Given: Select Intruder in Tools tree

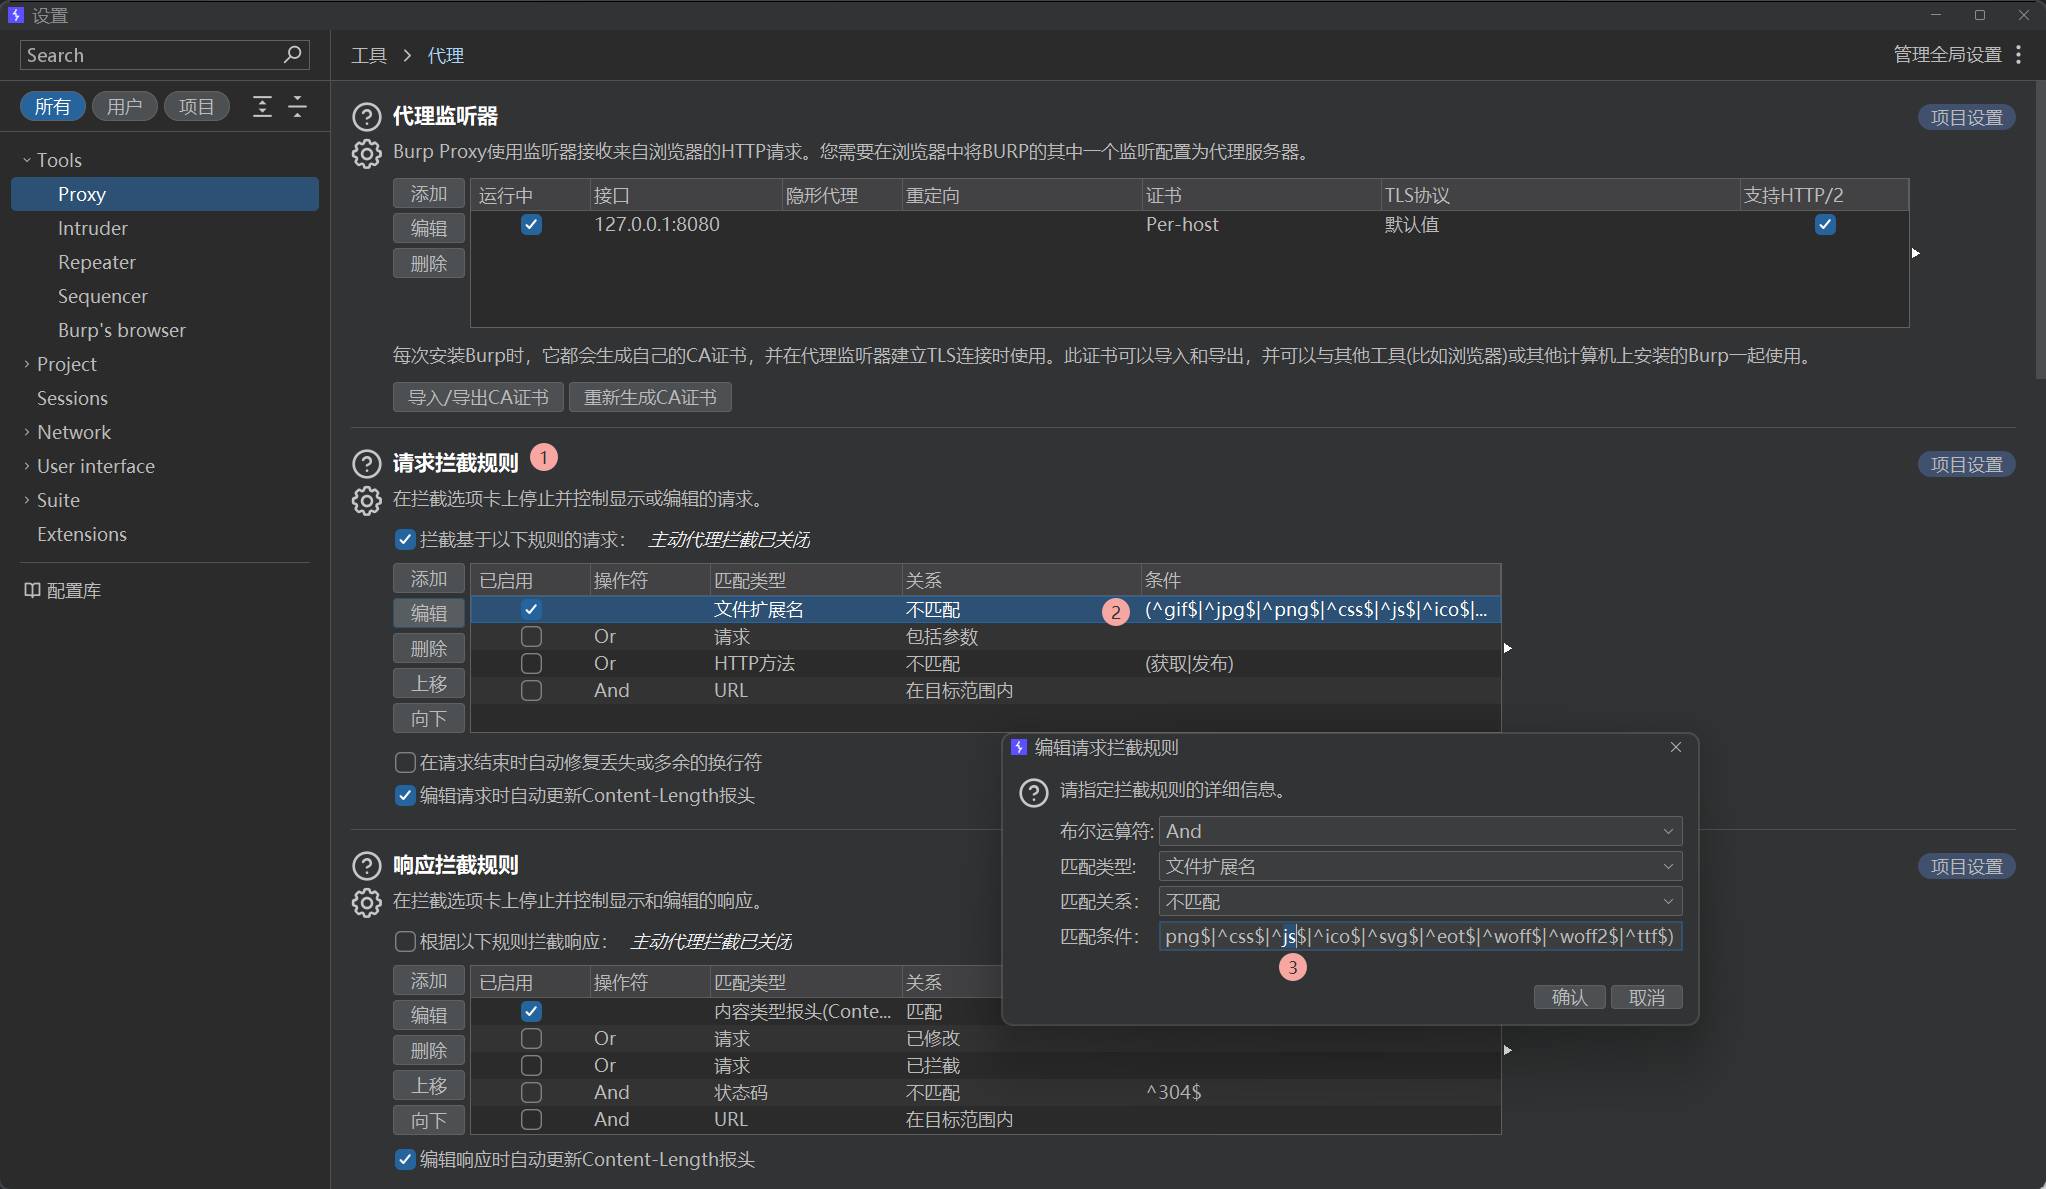Looking at the screenshot, I should pos(93,228).
